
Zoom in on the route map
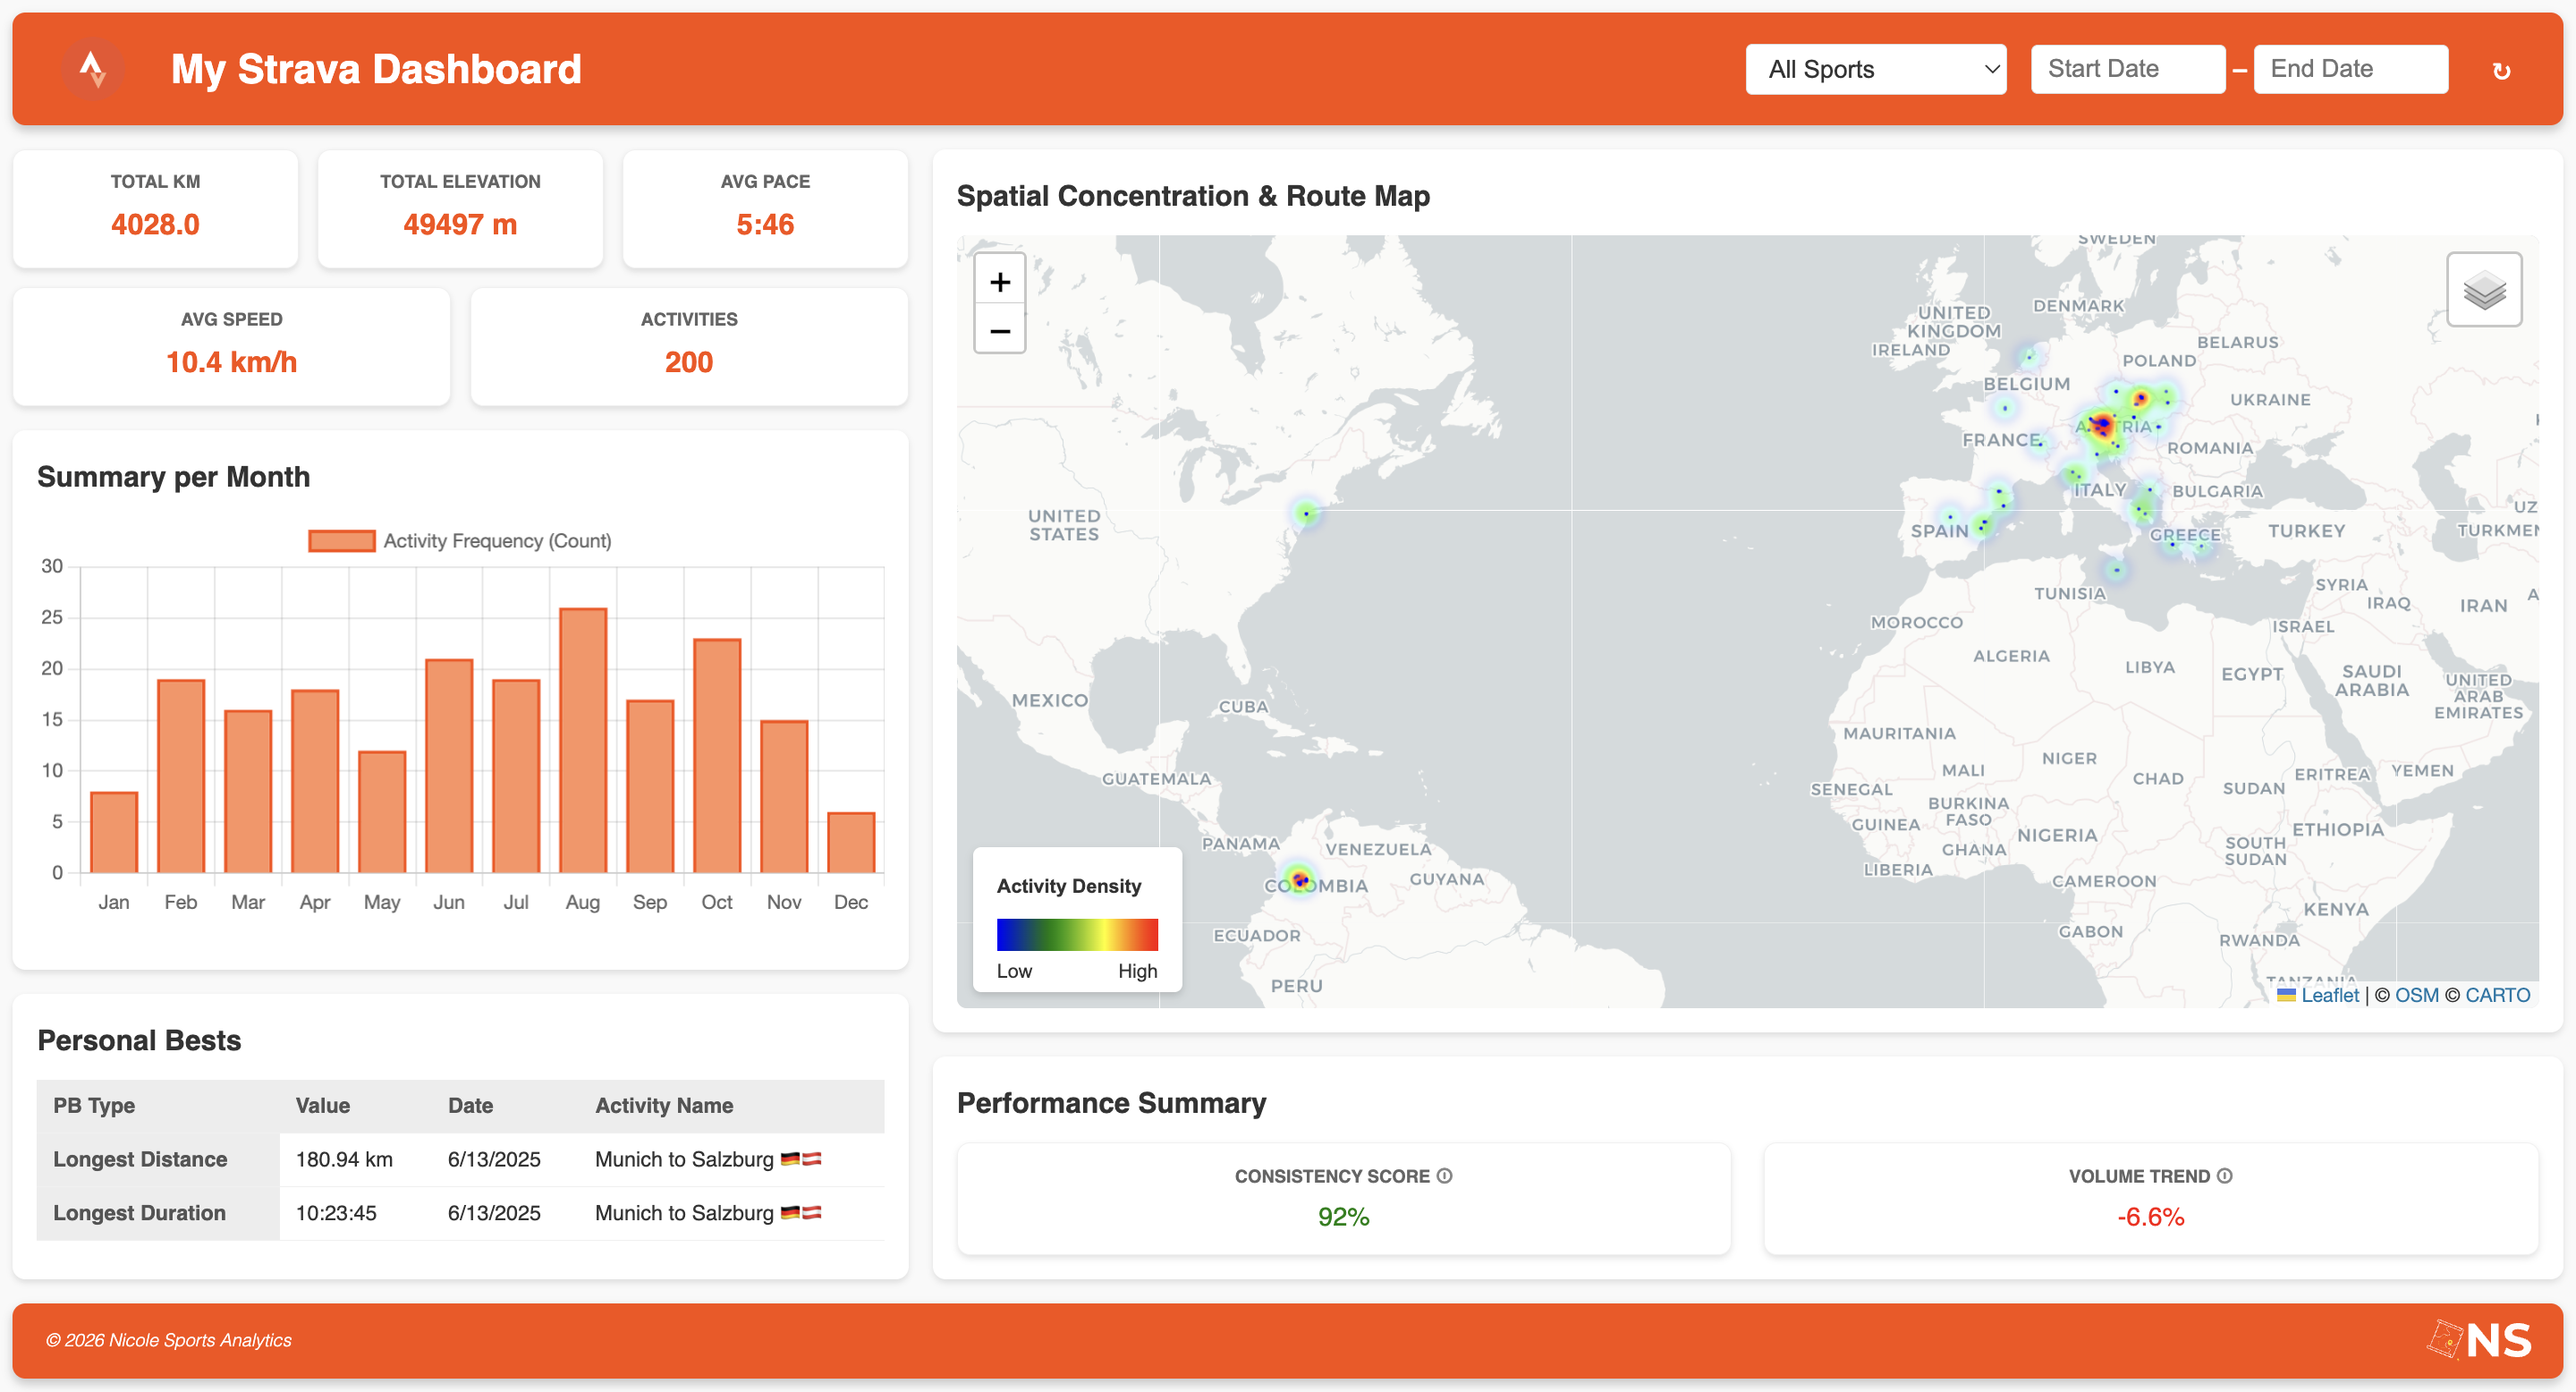point(999,283)
